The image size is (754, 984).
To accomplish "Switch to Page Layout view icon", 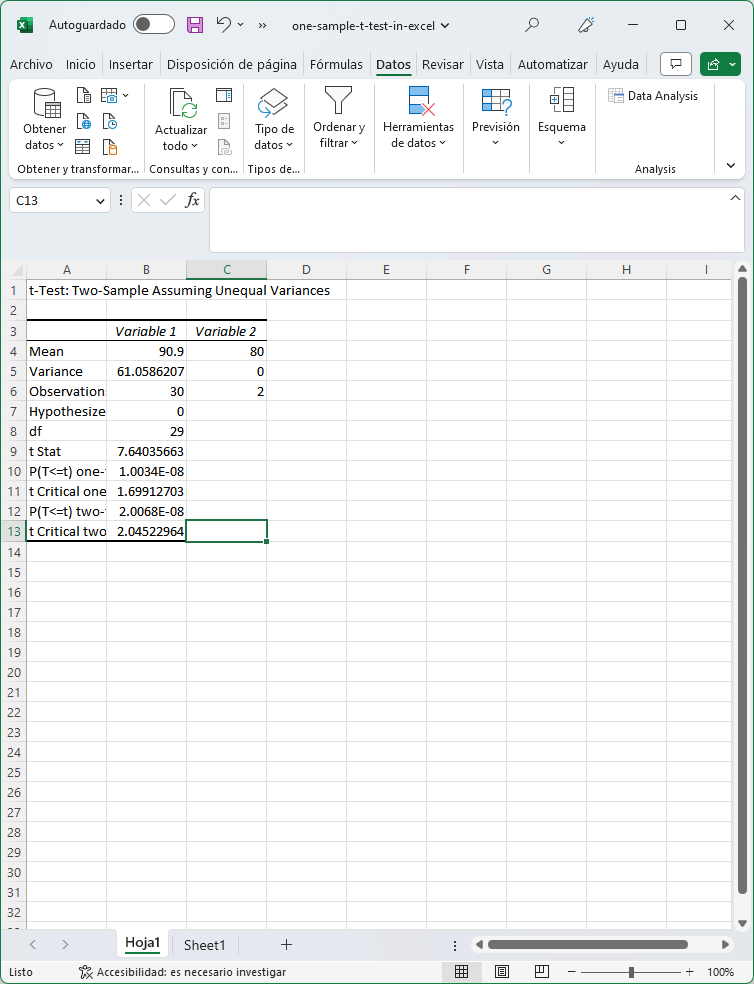I will [502, 972].
